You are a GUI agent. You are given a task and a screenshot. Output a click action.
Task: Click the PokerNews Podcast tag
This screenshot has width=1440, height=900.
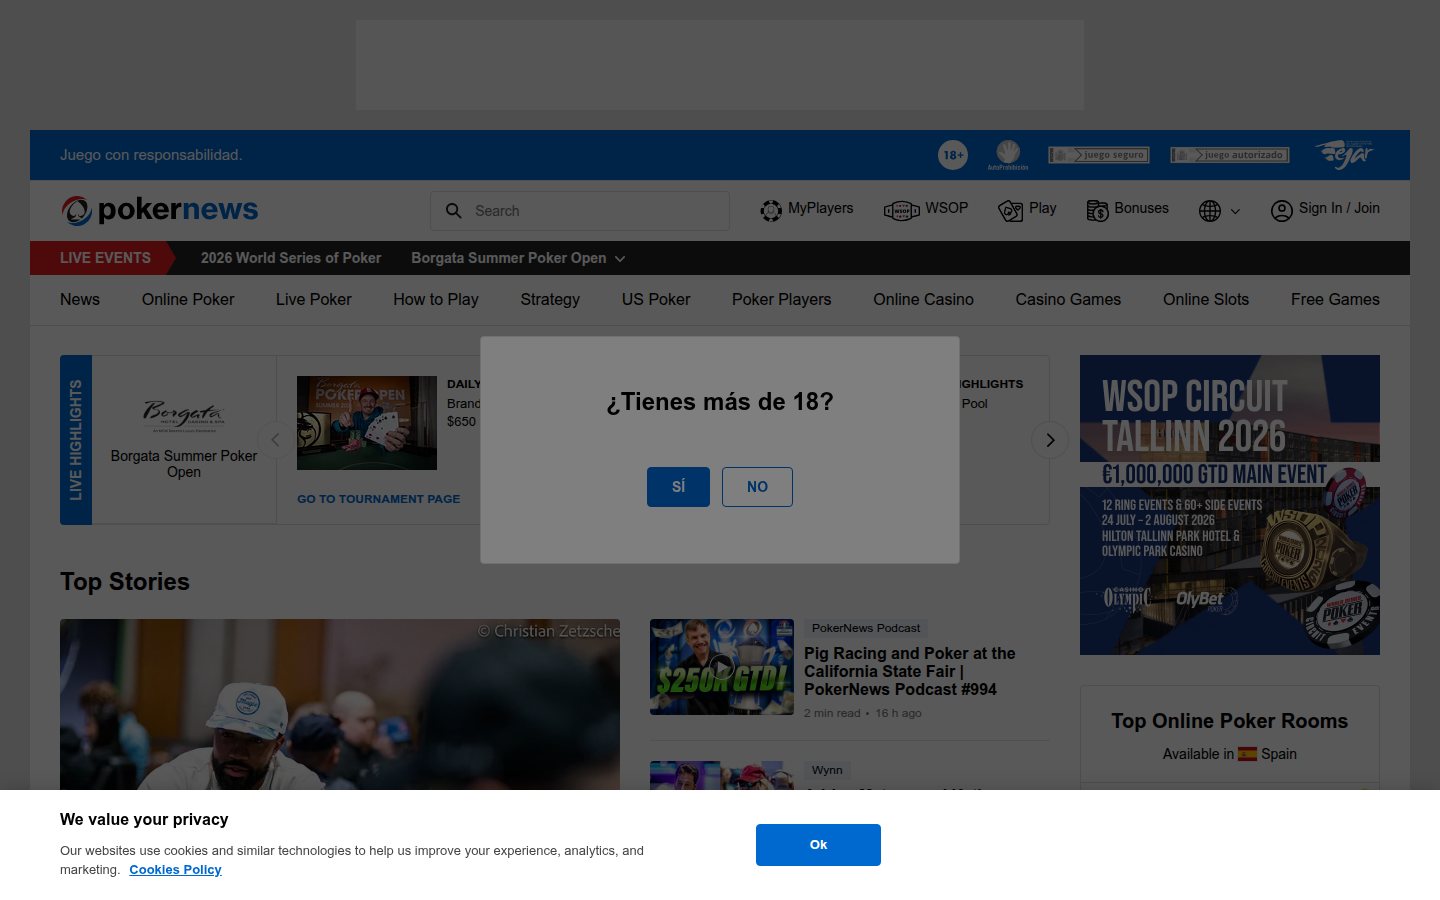(x=866, y=628)
